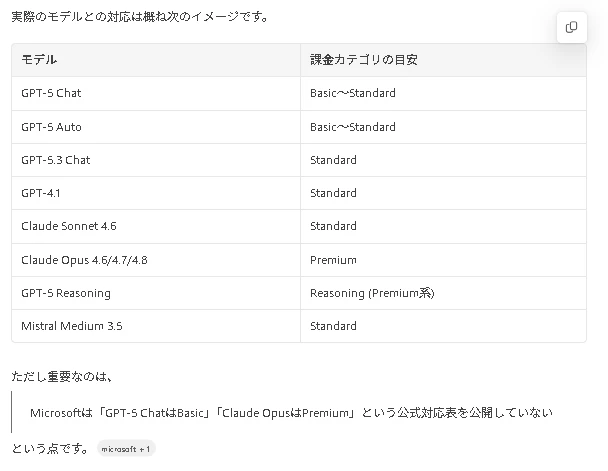Click the GPT-4.1 table cell

coord(156,193)
